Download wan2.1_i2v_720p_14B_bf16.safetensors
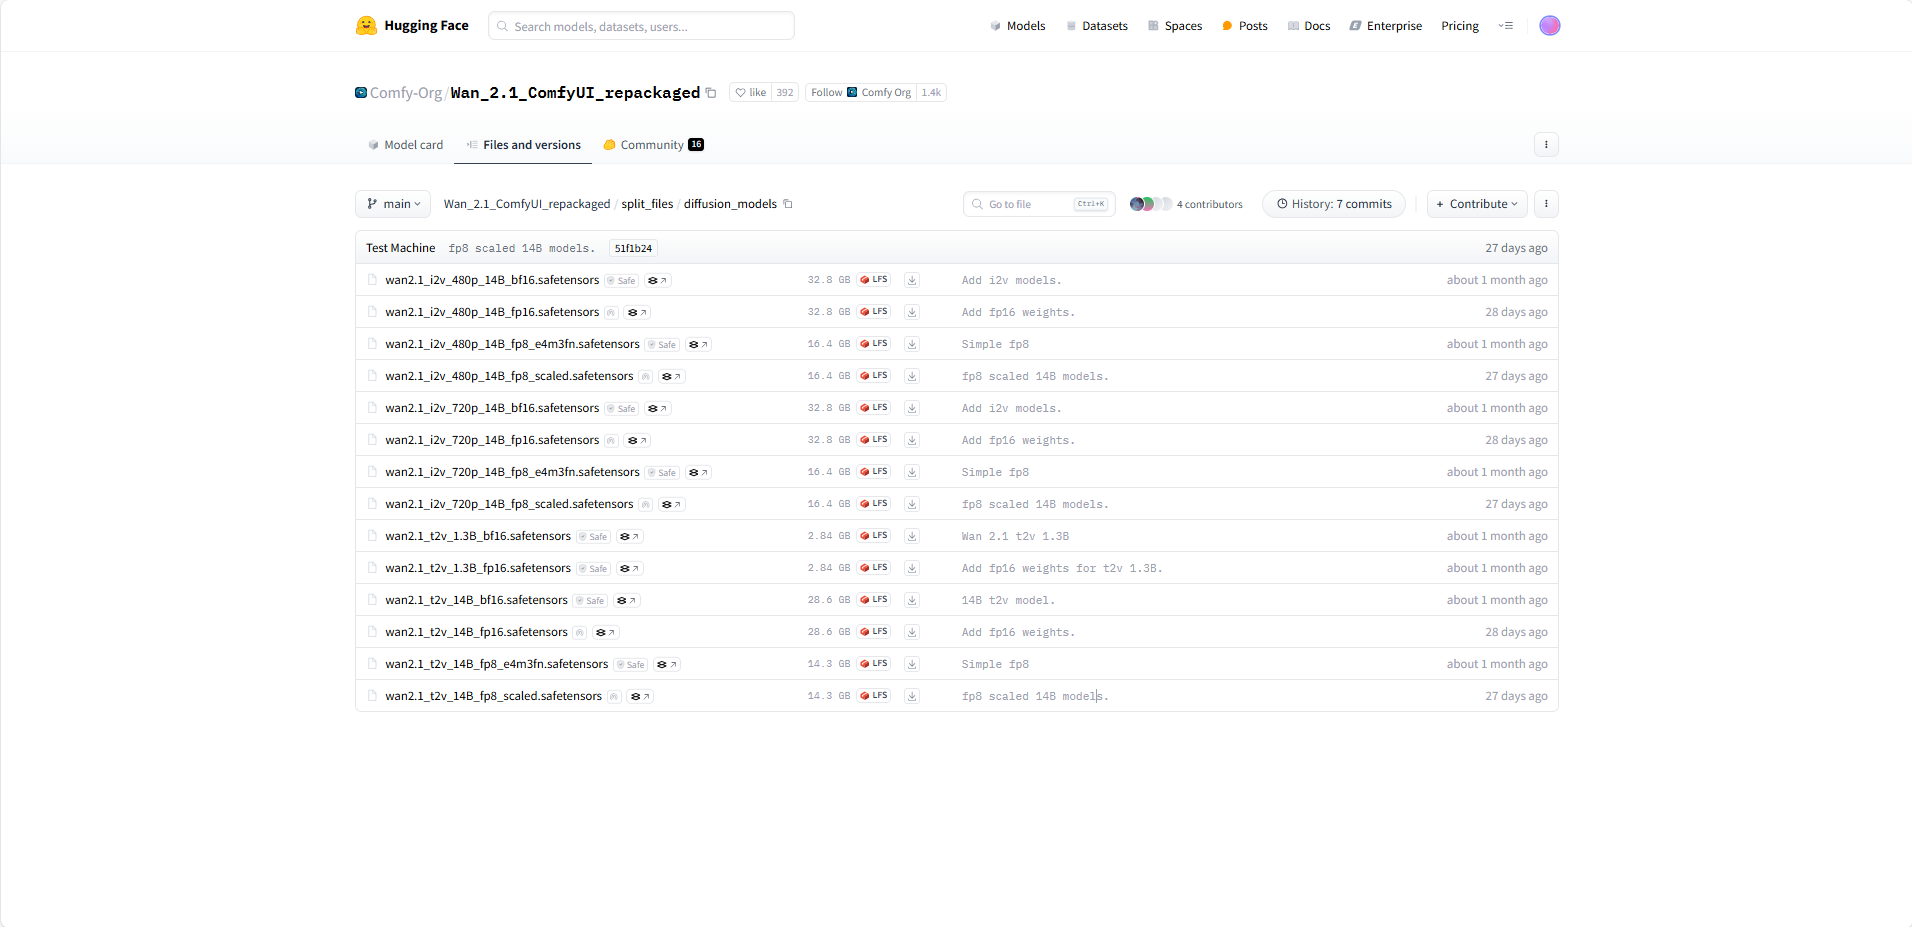Screen dimensions: 1912x927 pyautogui.click(x=912, y=408)
